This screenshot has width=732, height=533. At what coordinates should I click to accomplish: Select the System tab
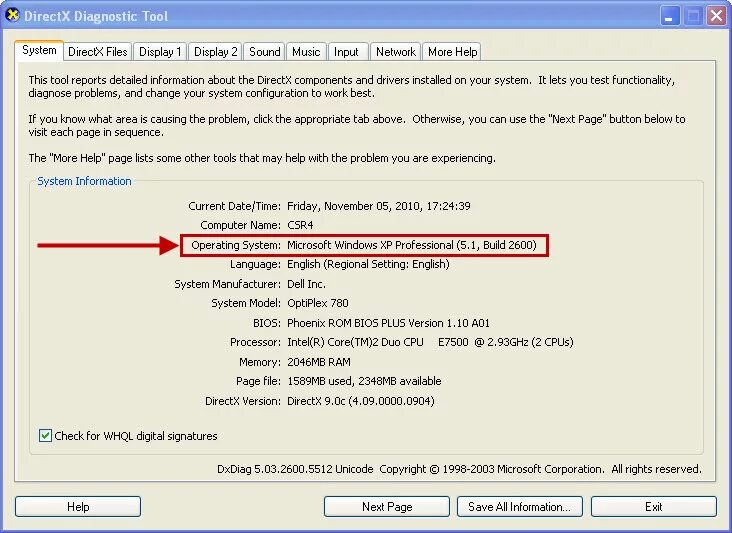click(39, 50)
